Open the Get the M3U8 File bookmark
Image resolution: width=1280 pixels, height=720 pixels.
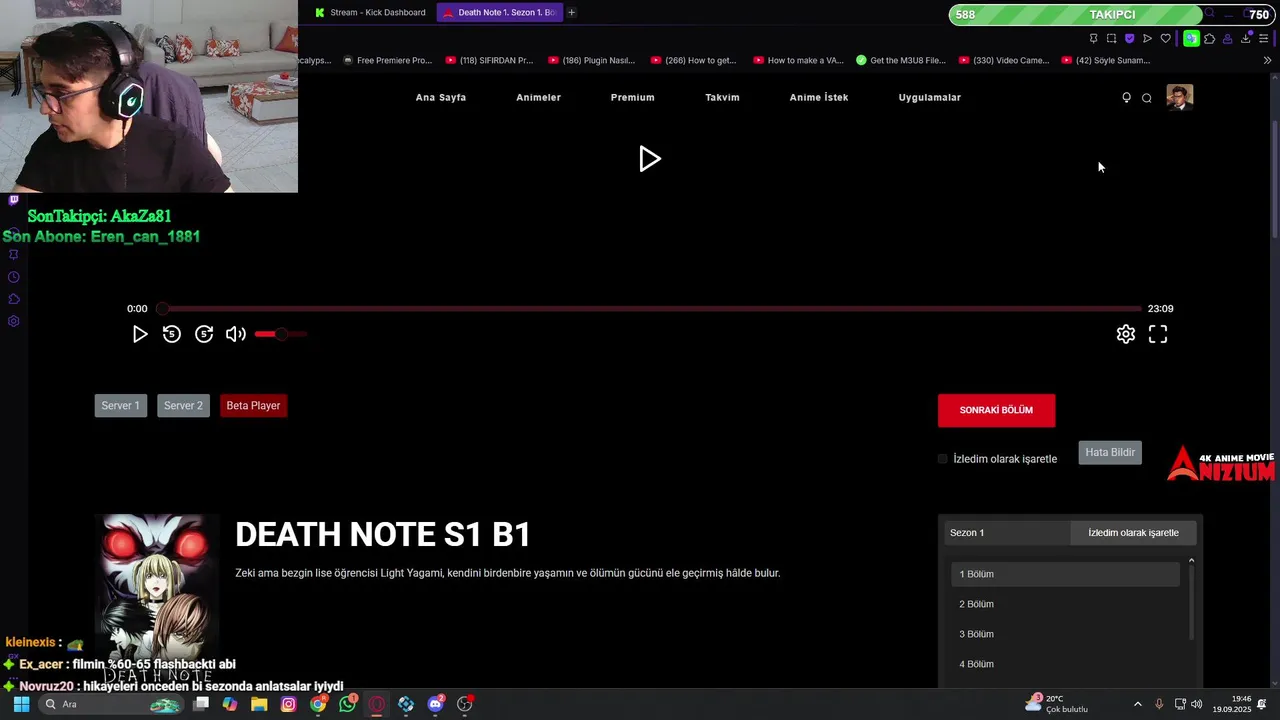[901, 60]
